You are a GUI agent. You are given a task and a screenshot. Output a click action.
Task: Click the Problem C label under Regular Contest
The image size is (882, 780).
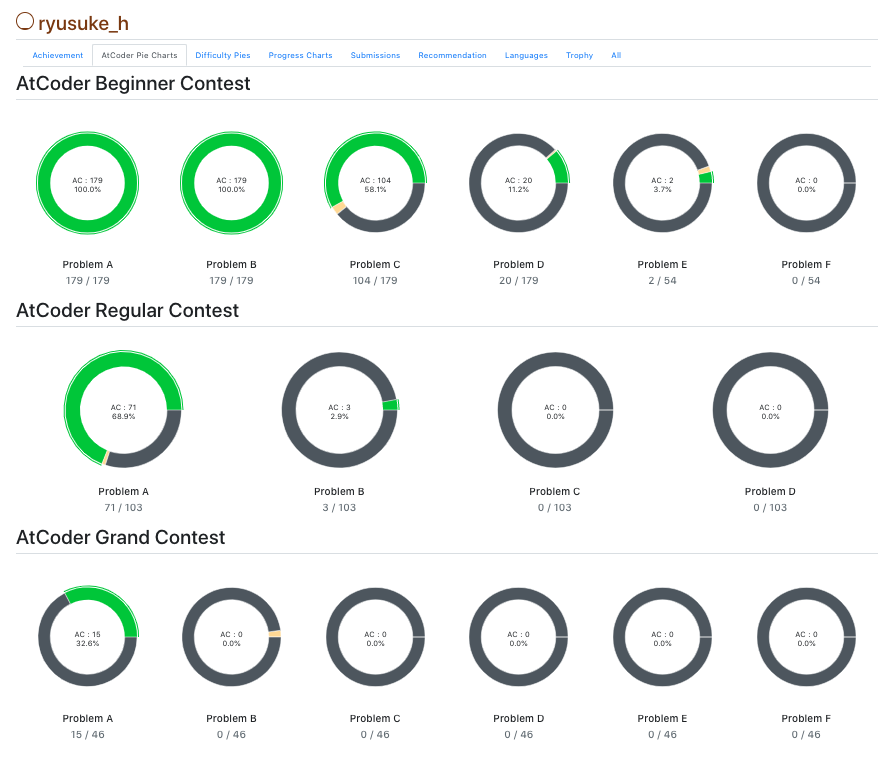pos(555,492)
